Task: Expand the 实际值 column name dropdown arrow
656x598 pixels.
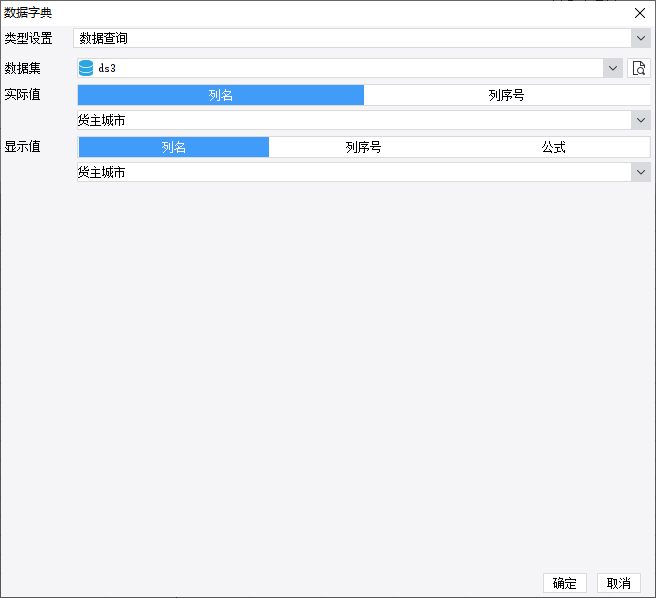Action: pos(640,120)
